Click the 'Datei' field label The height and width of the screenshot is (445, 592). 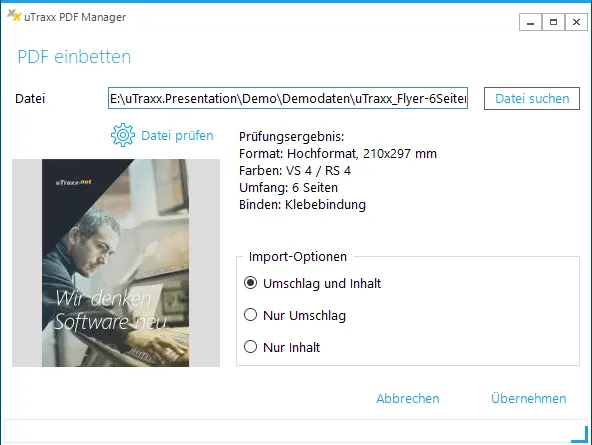(30, 99)
